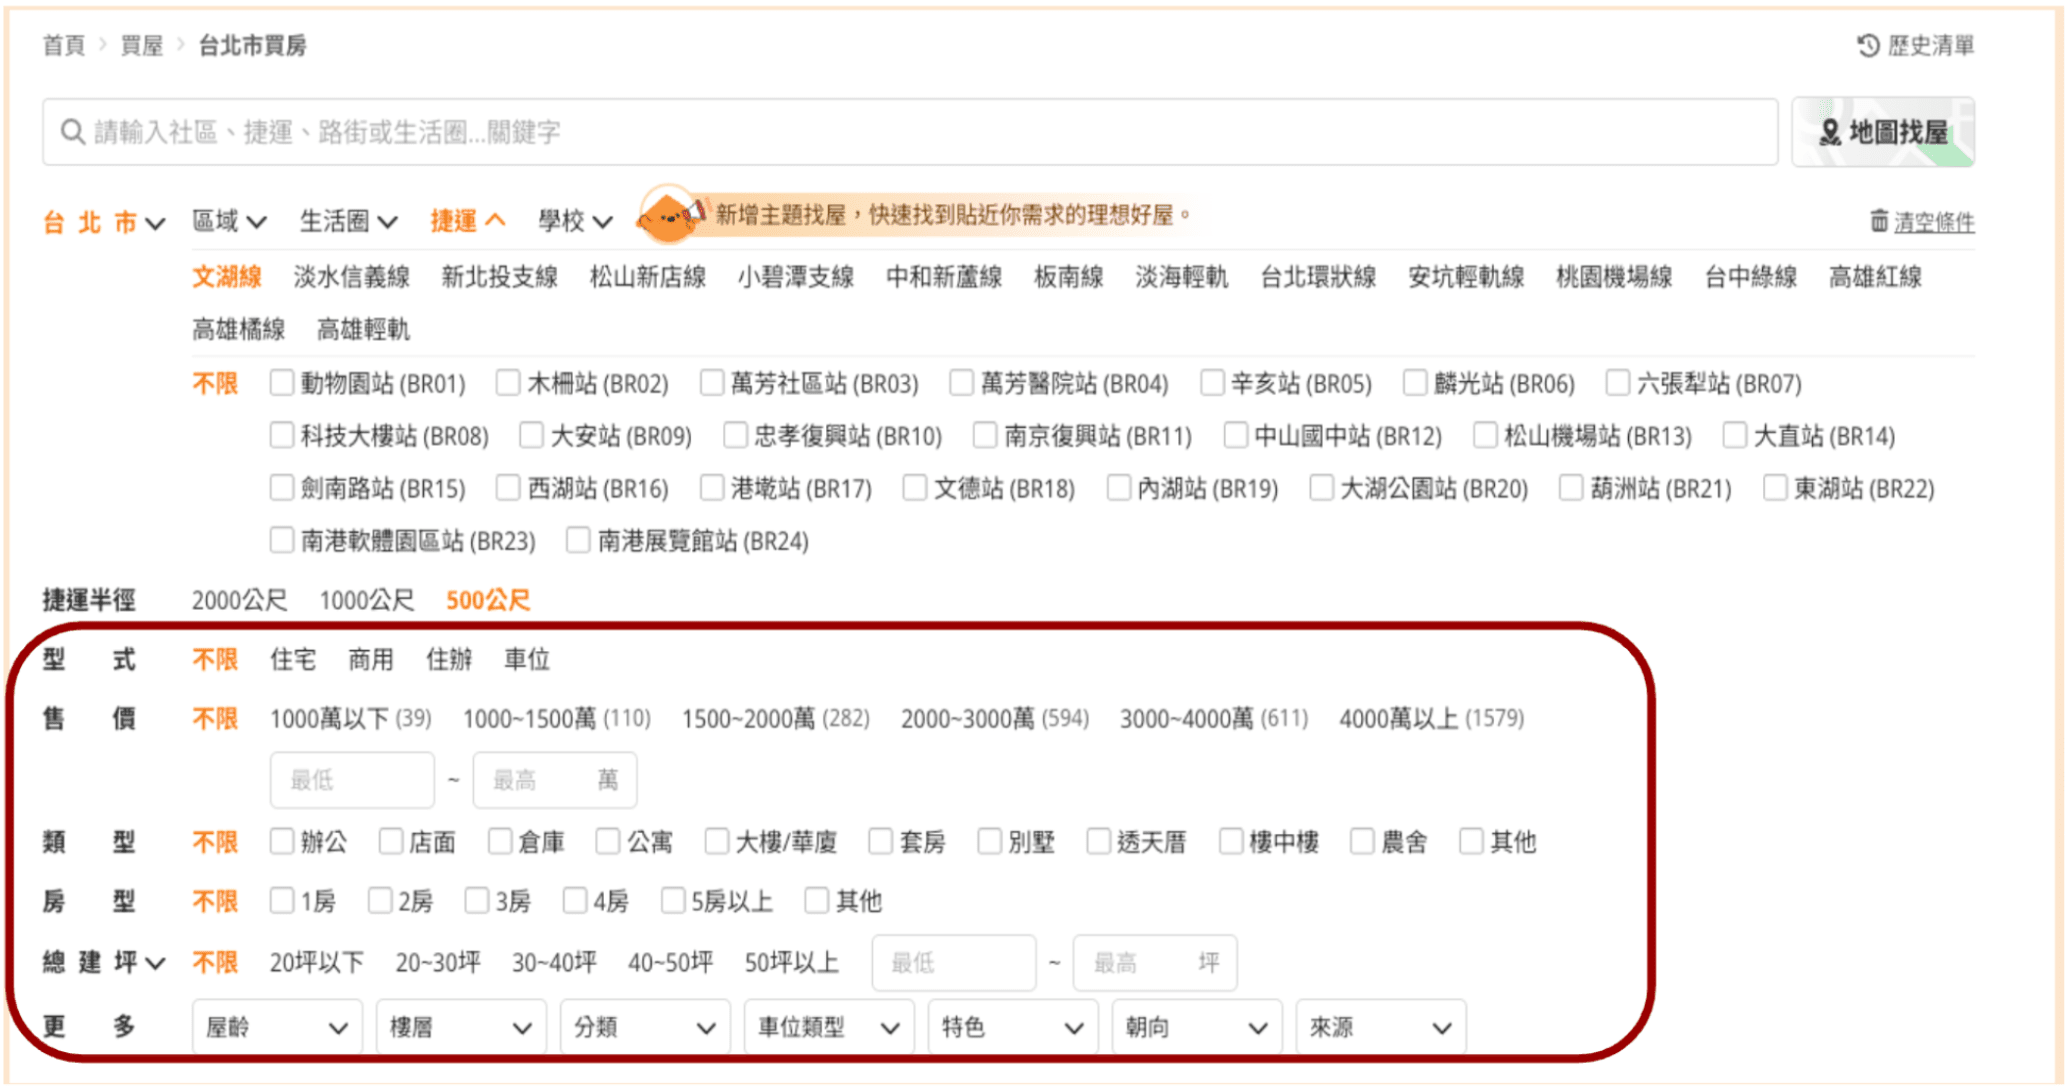Viewport: 2066px width, 1086px height.
Task: Open the 台北市 city dropdown
Action: point(103,222)
